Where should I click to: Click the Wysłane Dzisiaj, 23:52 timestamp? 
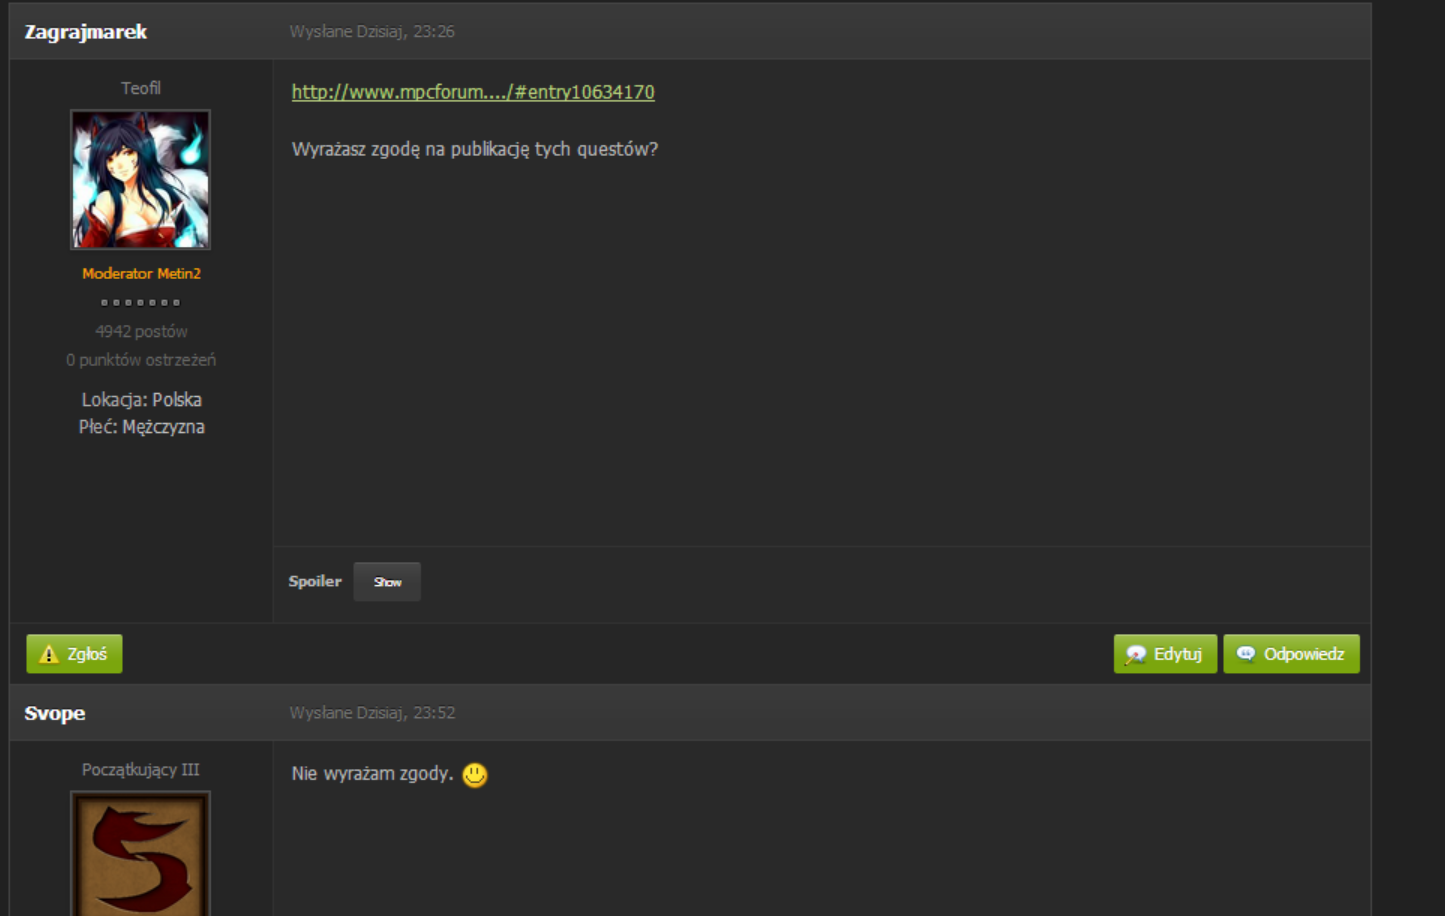[372, 713]
